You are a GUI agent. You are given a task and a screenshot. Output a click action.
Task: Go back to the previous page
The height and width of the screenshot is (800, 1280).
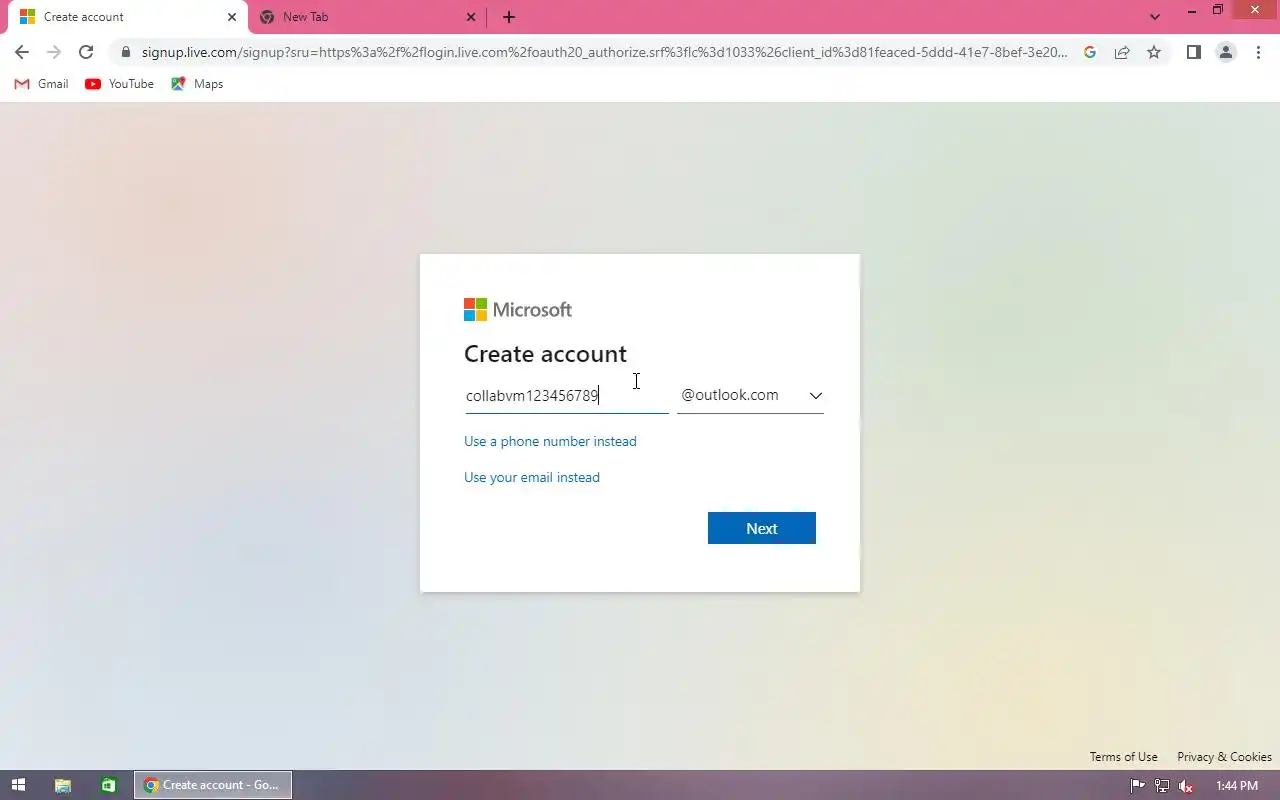tap(22, 52)
